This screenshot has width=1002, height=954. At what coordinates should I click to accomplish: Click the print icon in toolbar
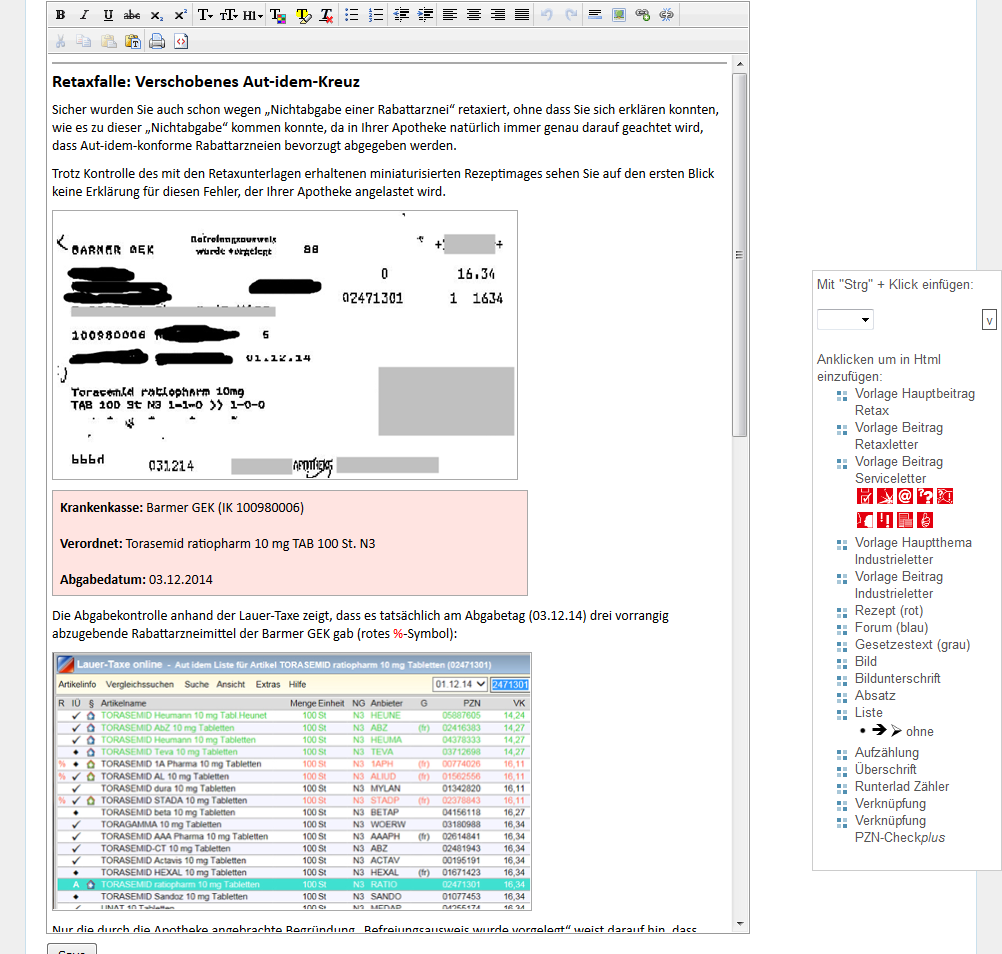click(x=157, y=41)
